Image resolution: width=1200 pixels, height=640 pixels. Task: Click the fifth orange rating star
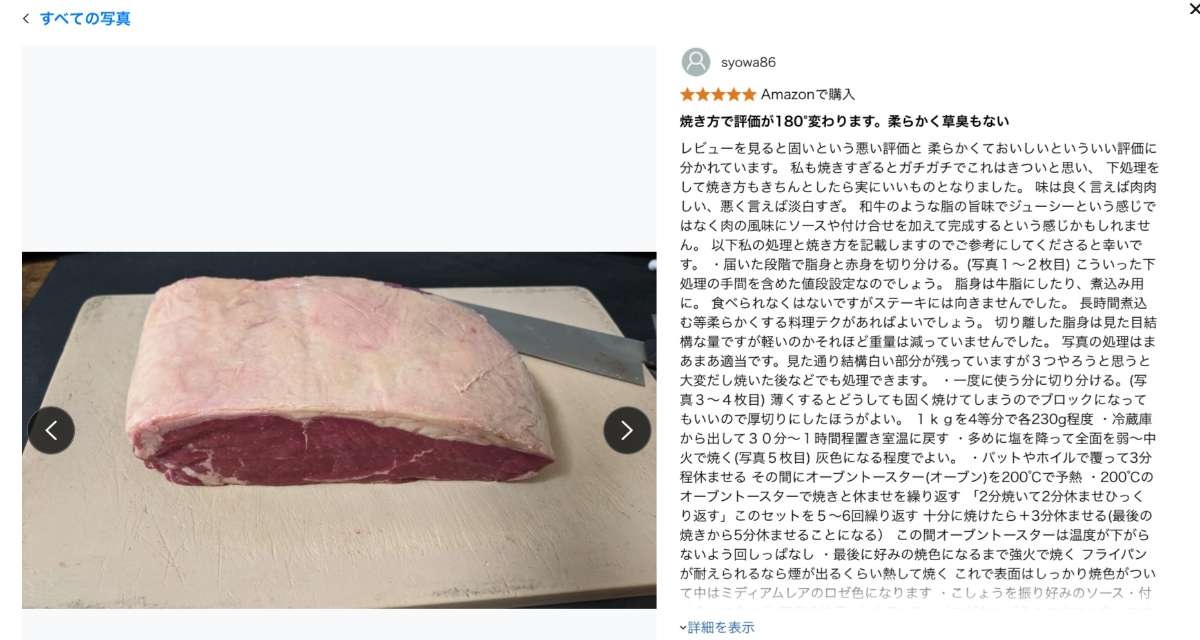click(749, 94)
